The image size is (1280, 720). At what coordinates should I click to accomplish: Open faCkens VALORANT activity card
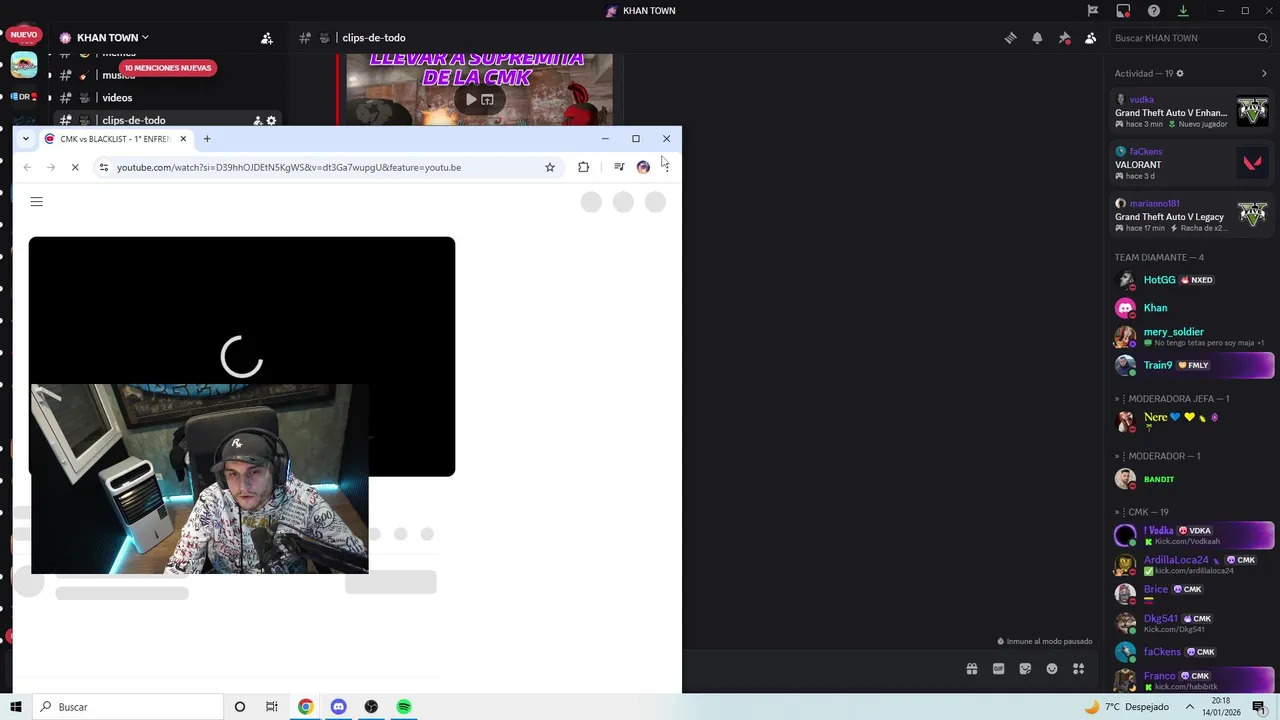pyautogui.click(x=1192, y=163)
